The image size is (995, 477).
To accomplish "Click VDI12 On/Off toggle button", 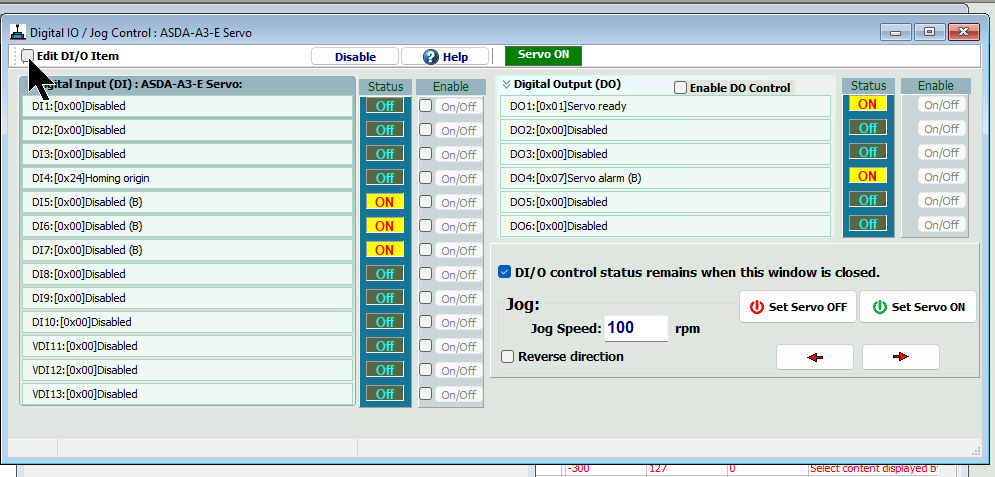I will (458, 370).
